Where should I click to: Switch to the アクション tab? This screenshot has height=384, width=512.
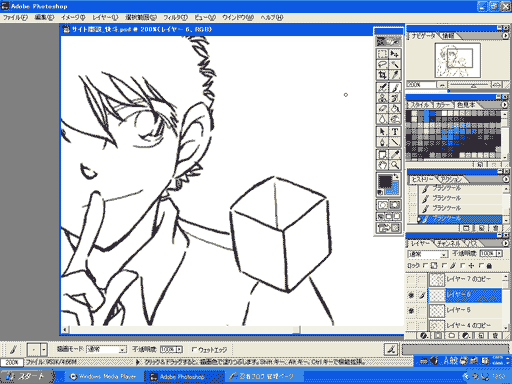[x=451, y=179]
